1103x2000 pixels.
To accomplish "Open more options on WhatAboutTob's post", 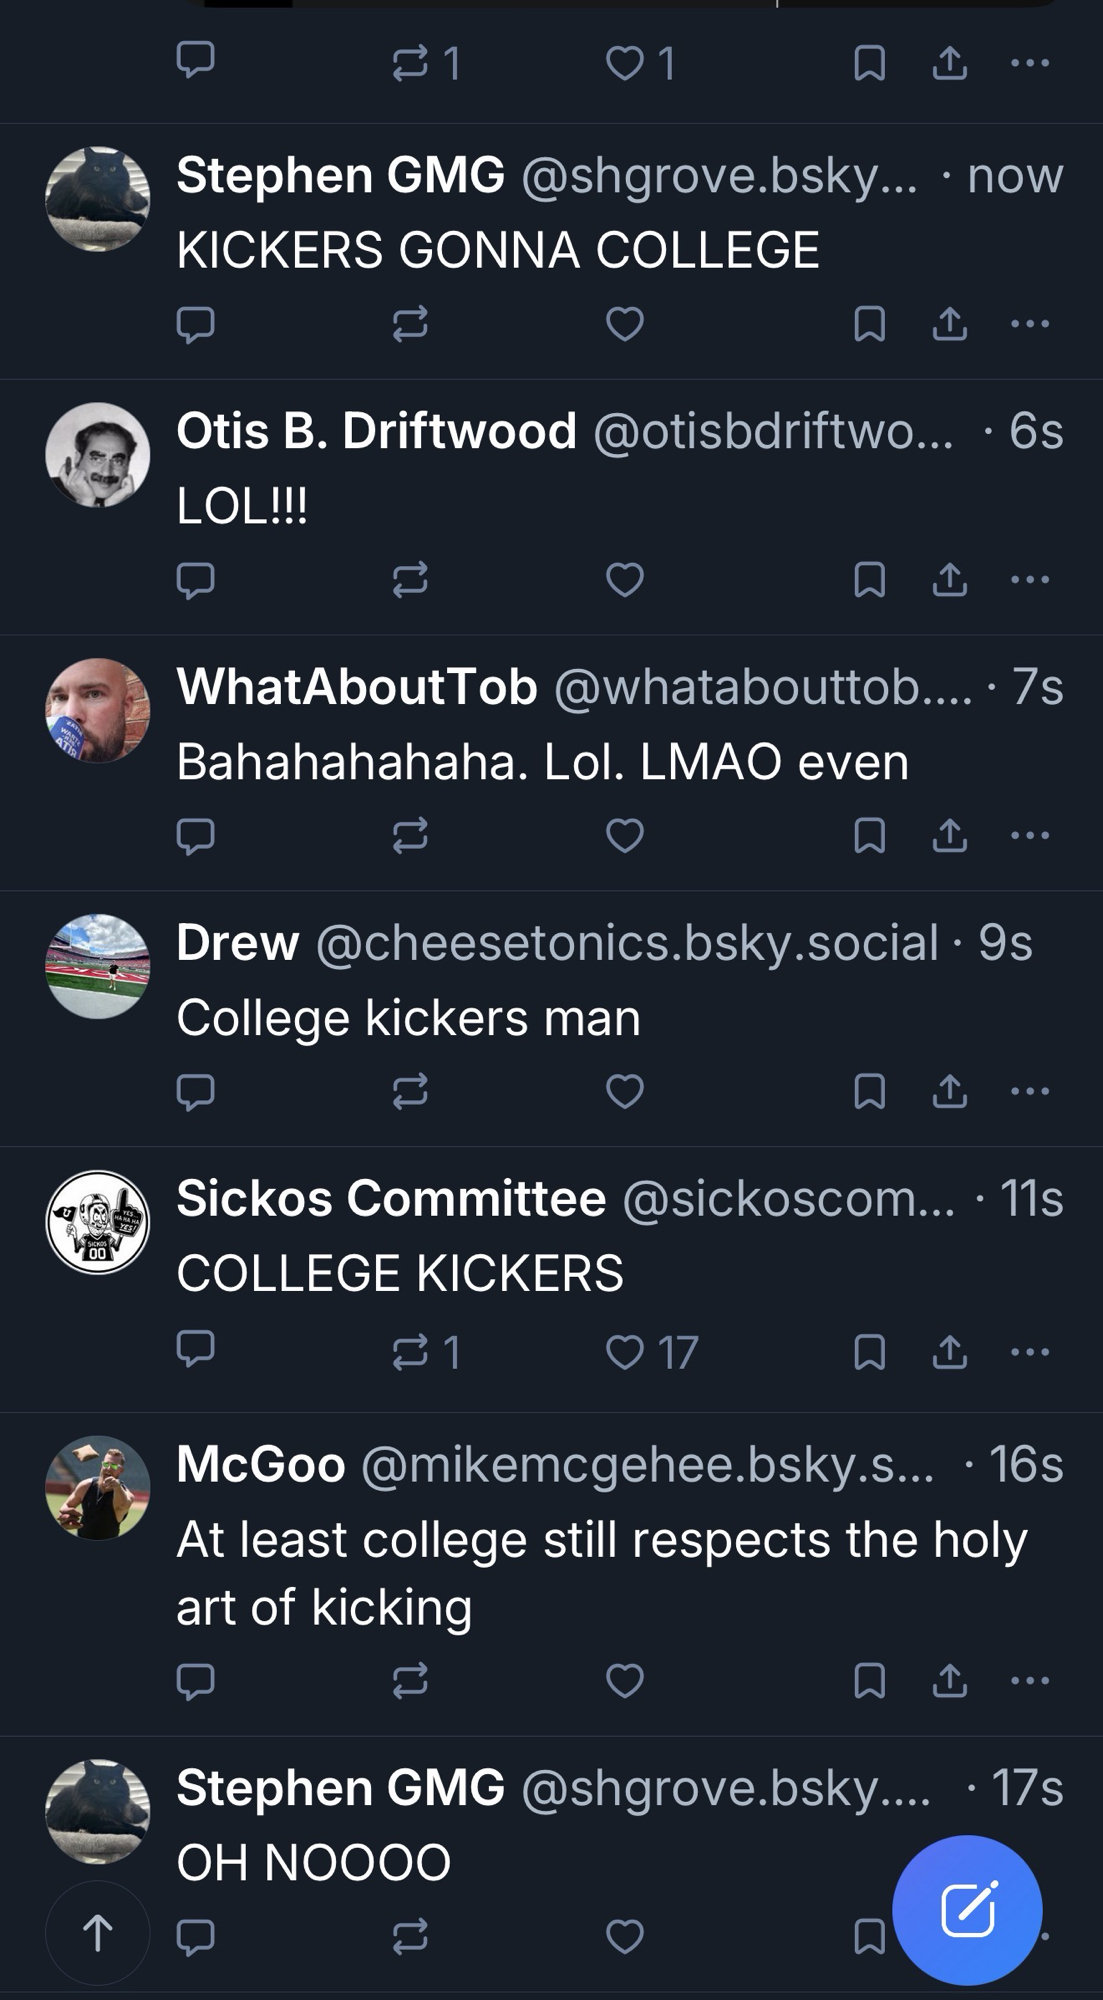I will pyautogui.click(x=1030, y=835).
